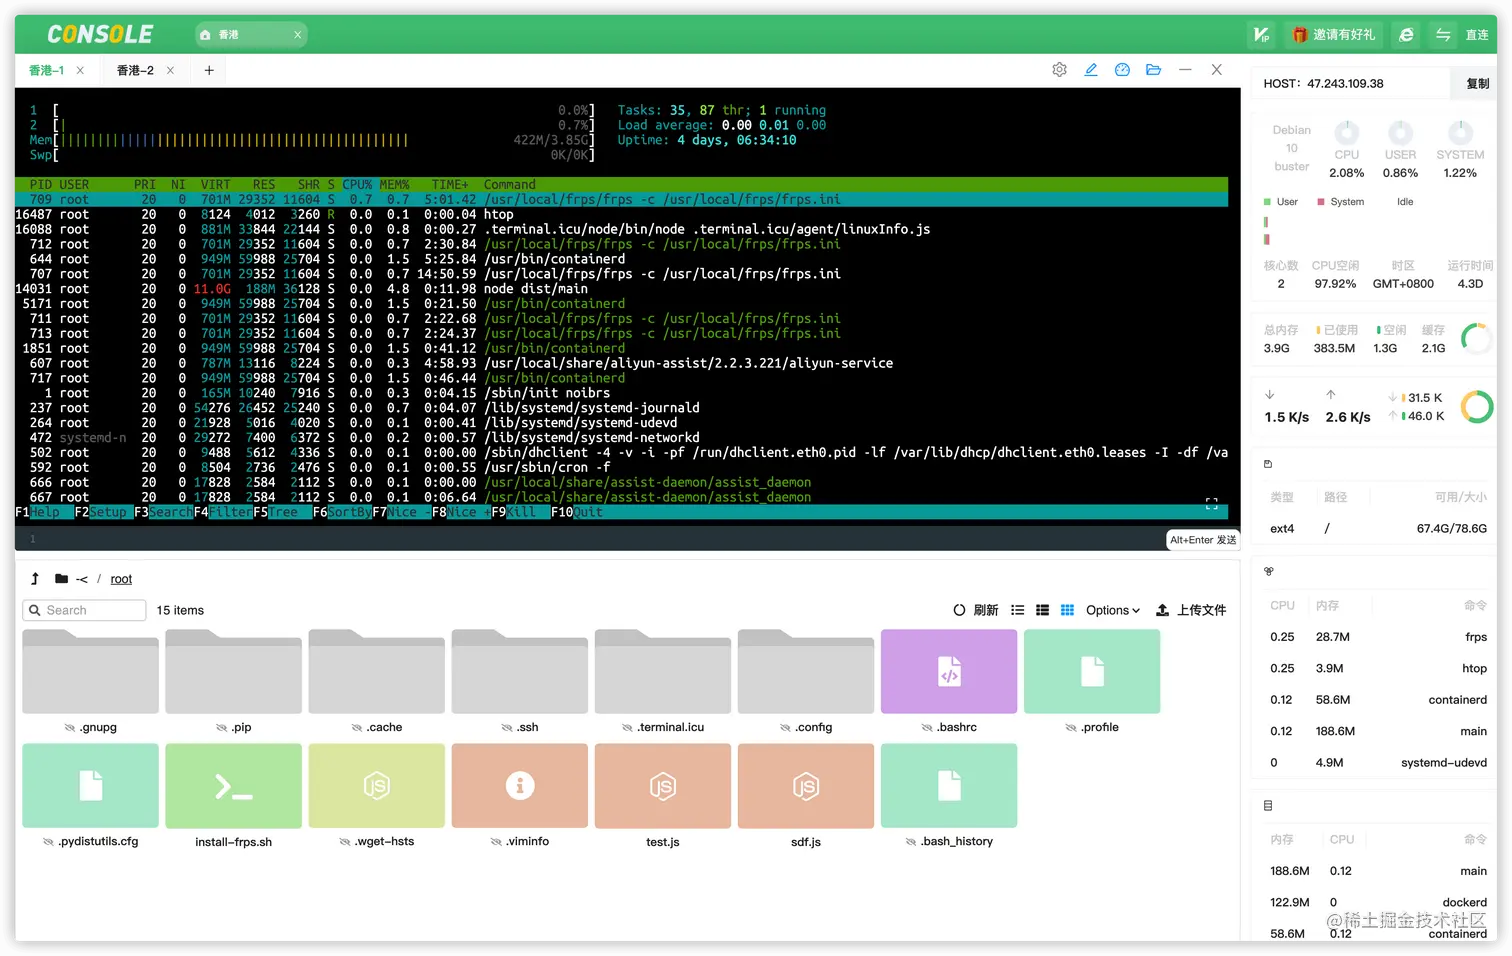Select the .bashrc file icon
Viewport: 1512px width, 956px height.
point(949,671)
